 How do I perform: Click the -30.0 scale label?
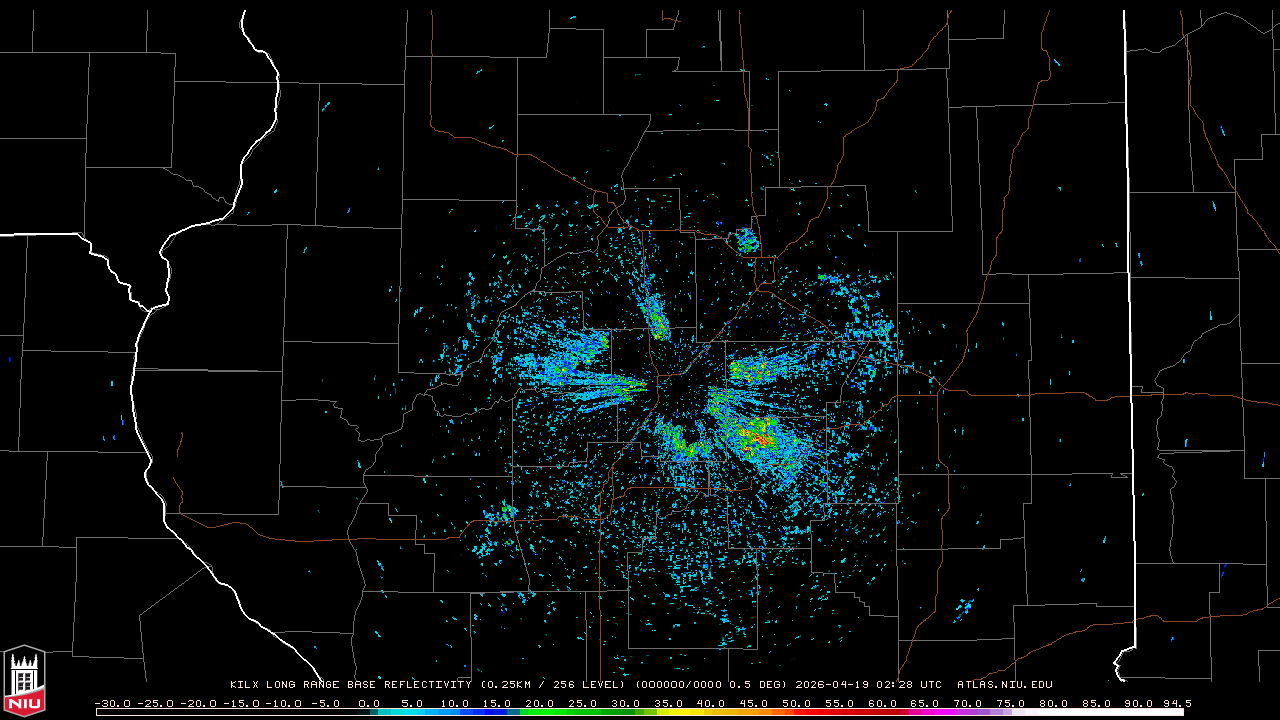pyautogui.click(x=112, y=703)
